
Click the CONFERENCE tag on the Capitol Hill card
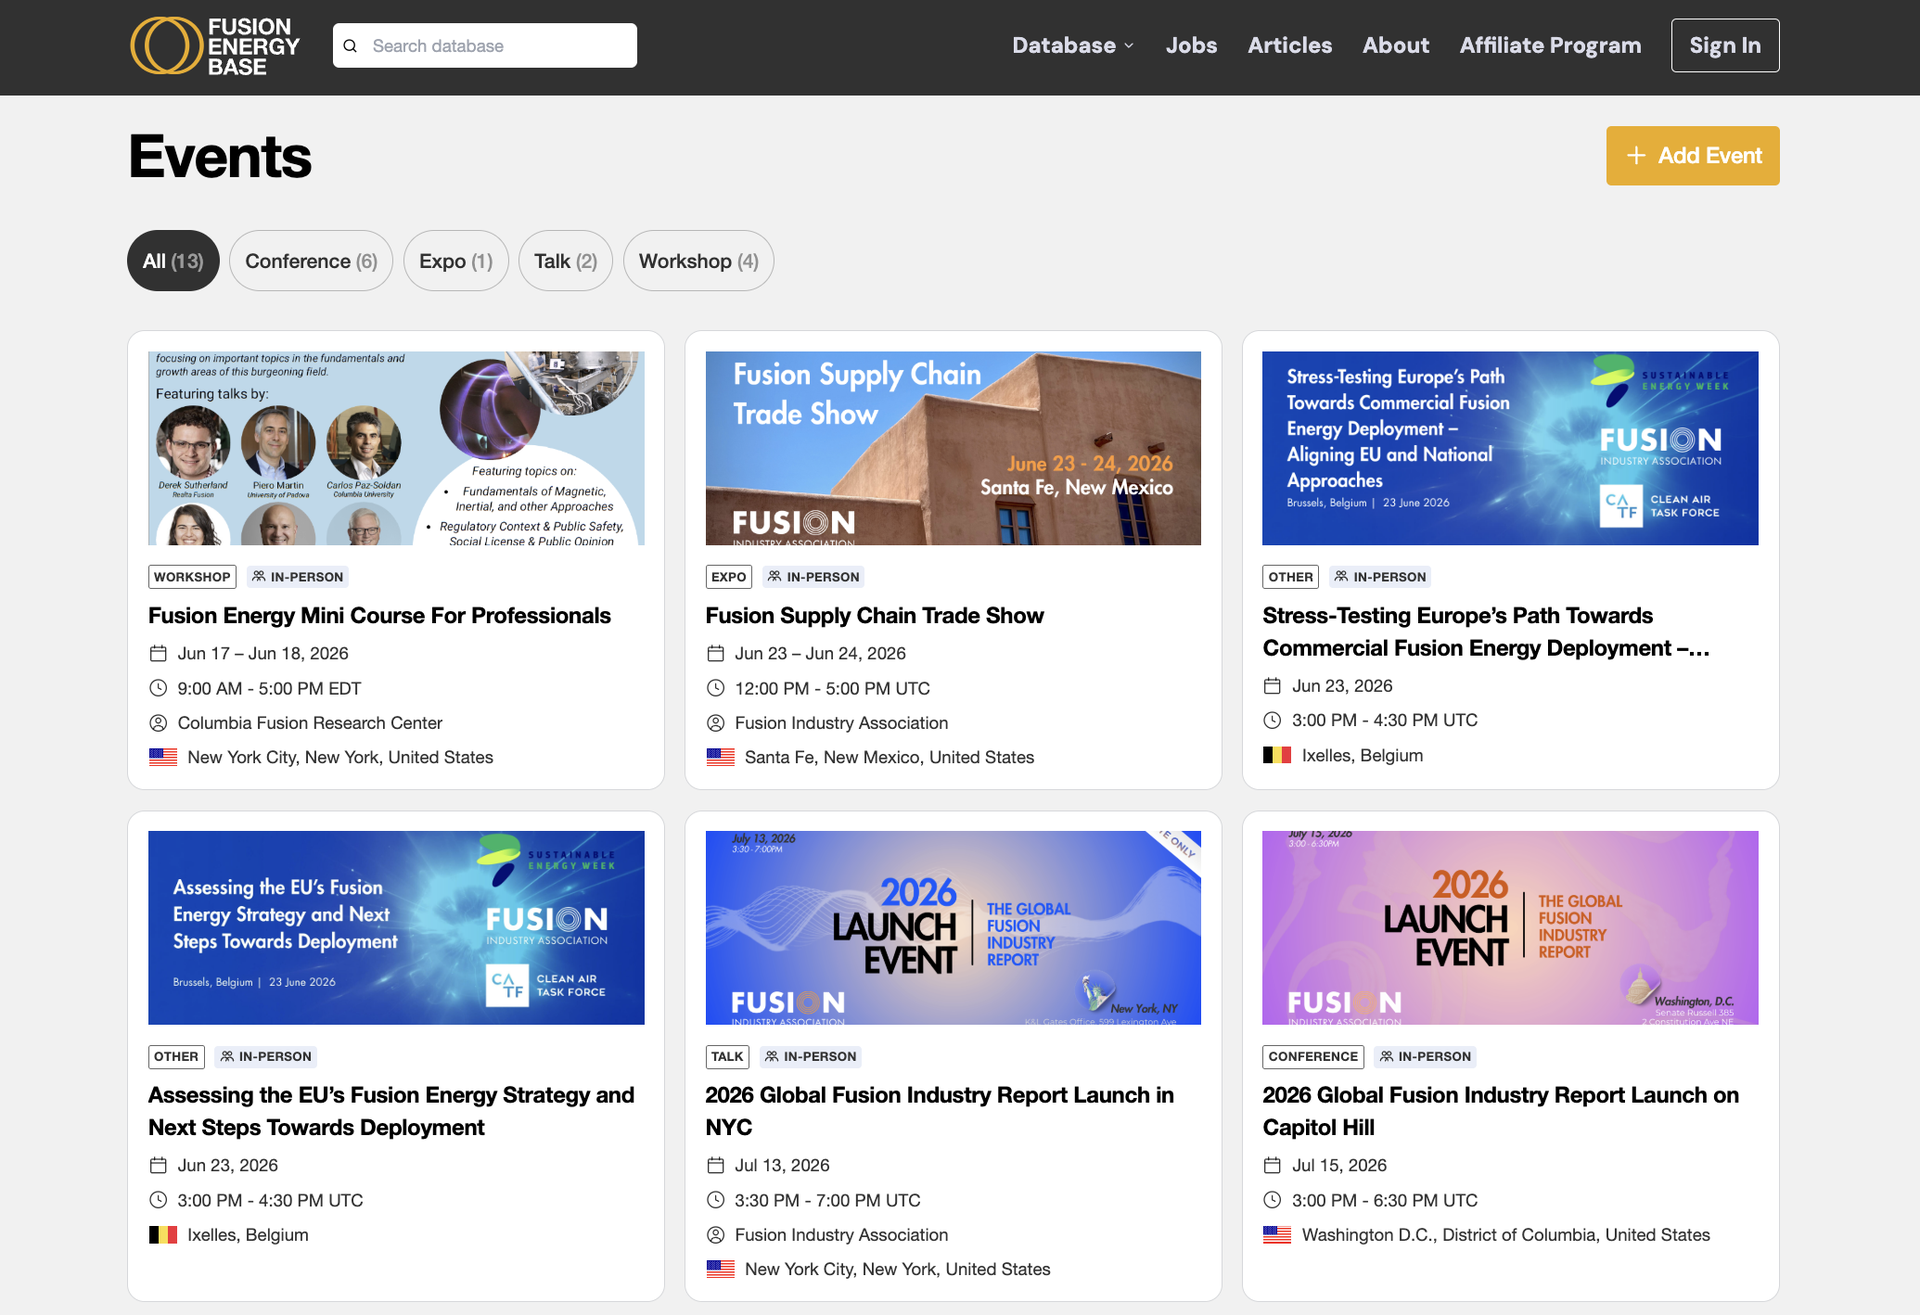[x=1313, y=1057]
